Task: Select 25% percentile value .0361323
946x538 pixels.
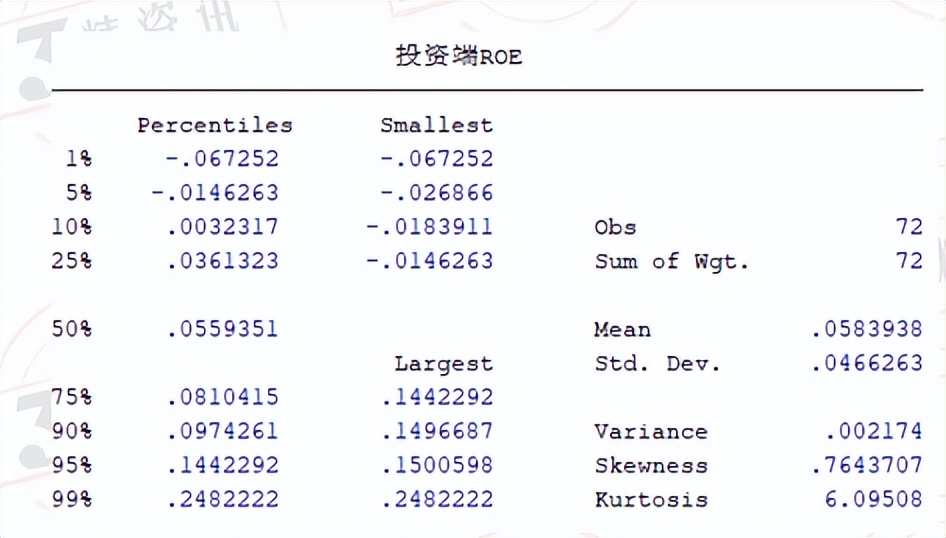Action: pos(222,261)
